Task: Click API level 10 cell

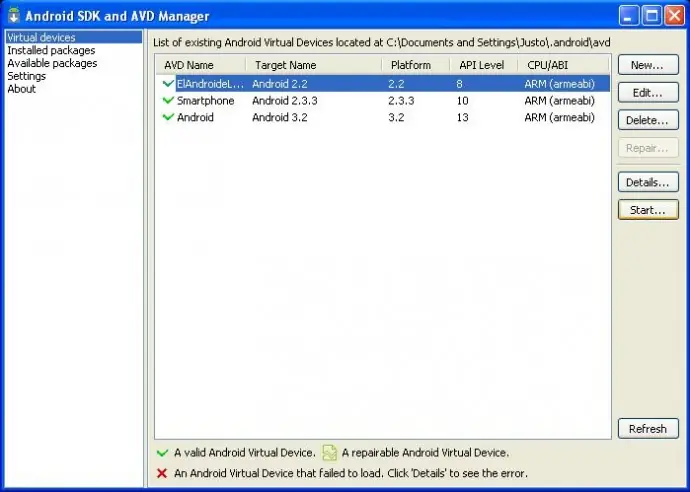Action: (462, 100)
